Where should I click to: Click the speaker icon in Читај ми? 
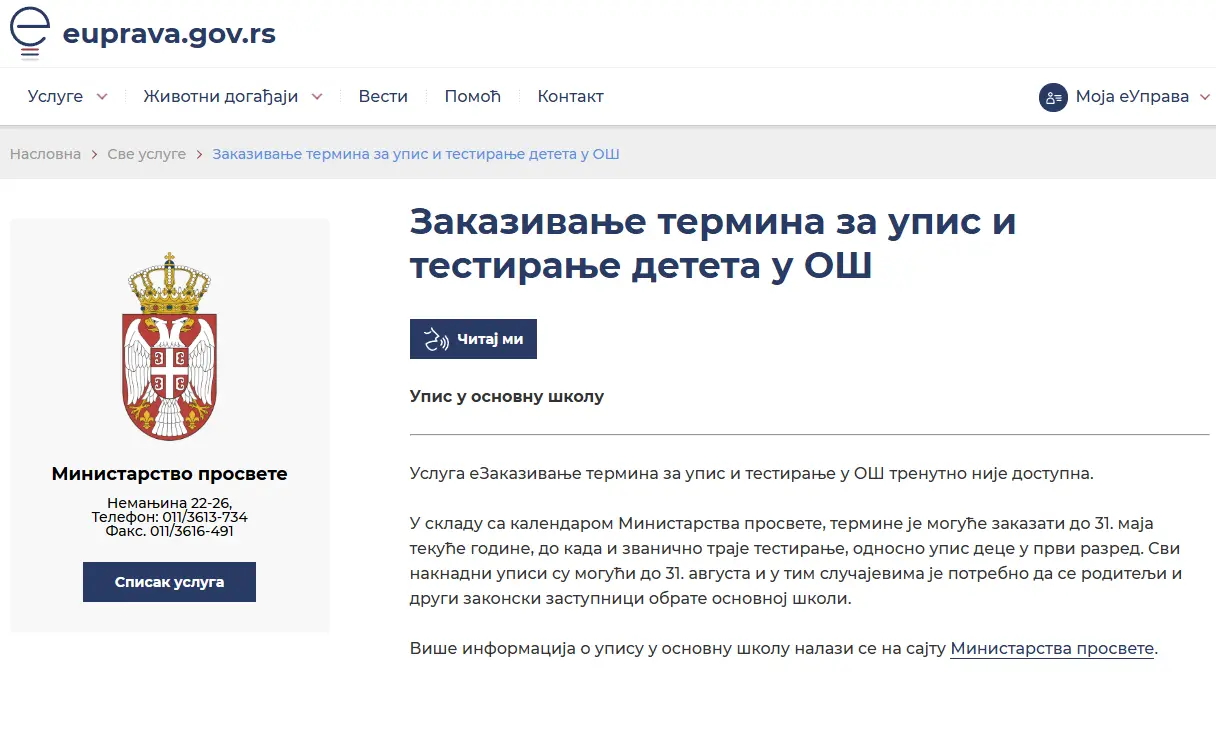click(x=436, y=339)
